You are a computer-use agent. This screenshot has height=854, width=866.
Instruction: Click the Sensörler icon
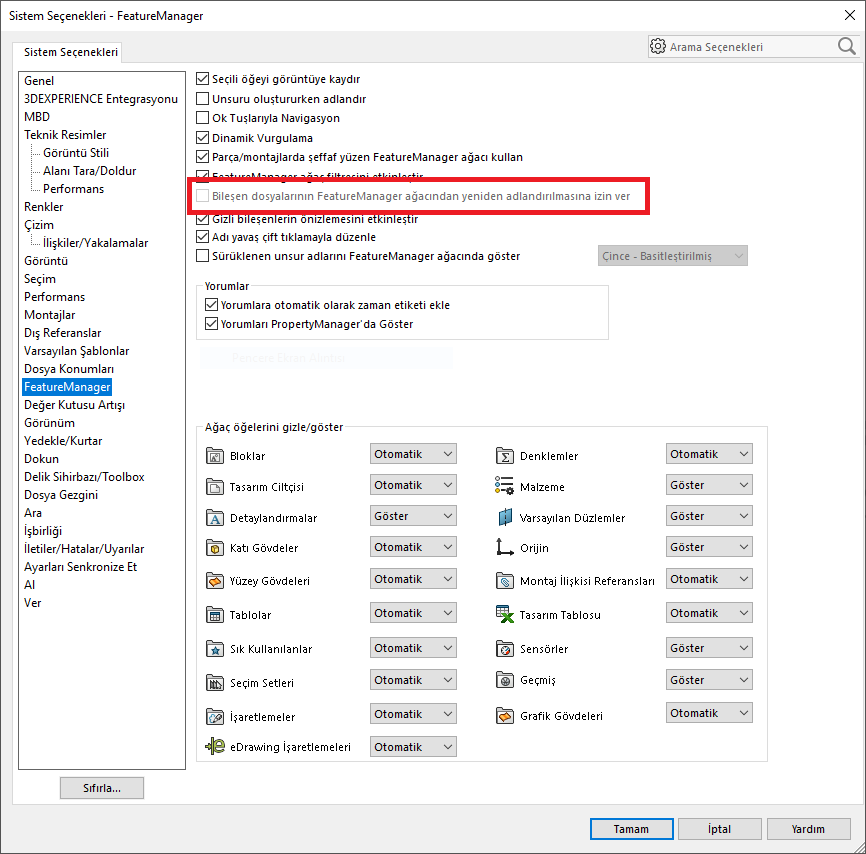(x=504, y=649)
